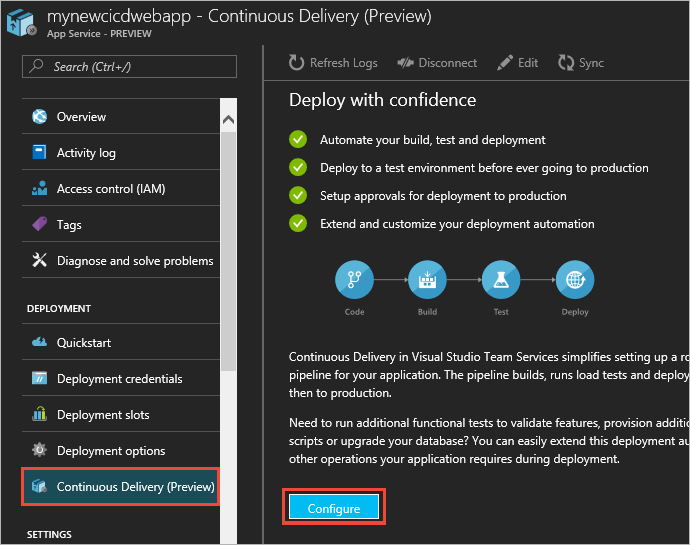Open the Tags blade
Viewport: 690px width, 545px height.
point(121,224)
